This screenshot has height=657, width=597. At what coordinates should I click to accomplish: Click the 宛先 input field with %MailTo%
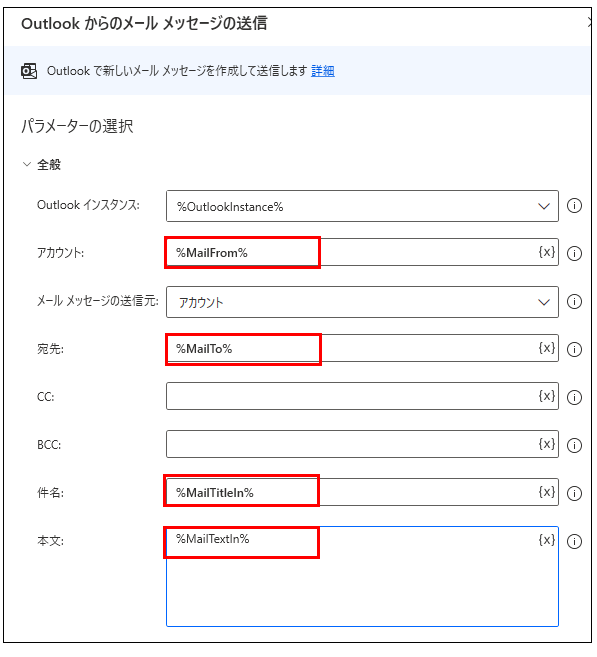coord(362,348)
